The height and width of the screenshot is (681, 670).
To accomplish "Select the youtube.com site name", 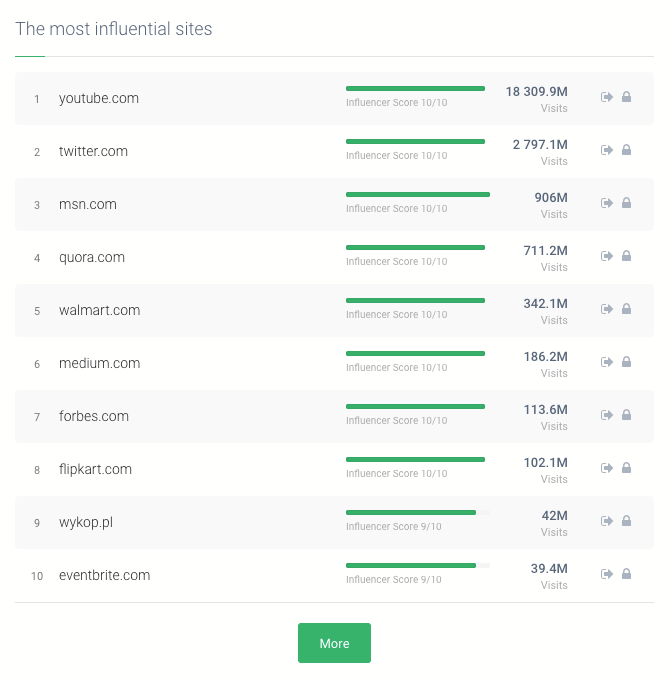I will 99,99.
